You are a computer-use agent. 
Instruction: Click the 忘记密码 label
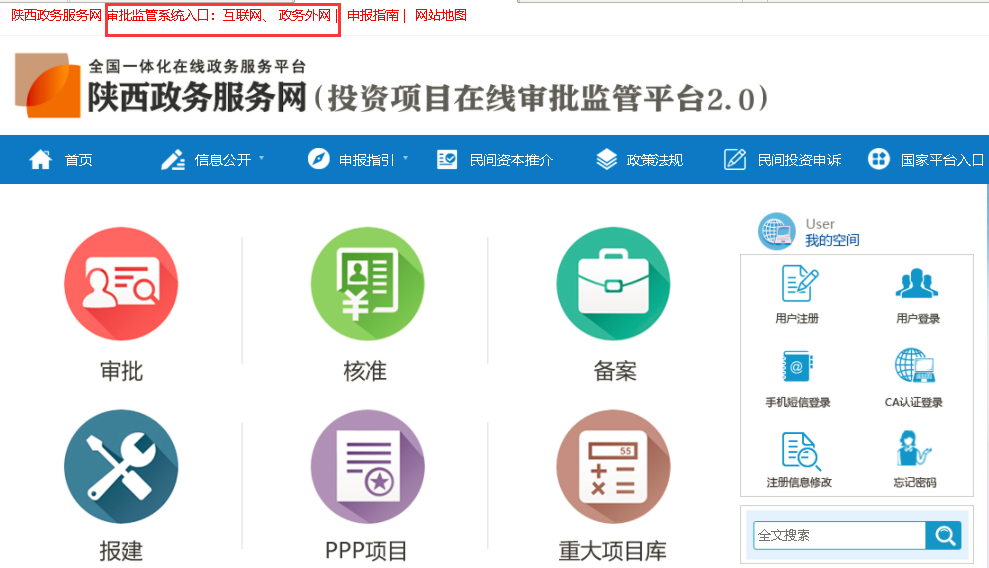[915, 482]
